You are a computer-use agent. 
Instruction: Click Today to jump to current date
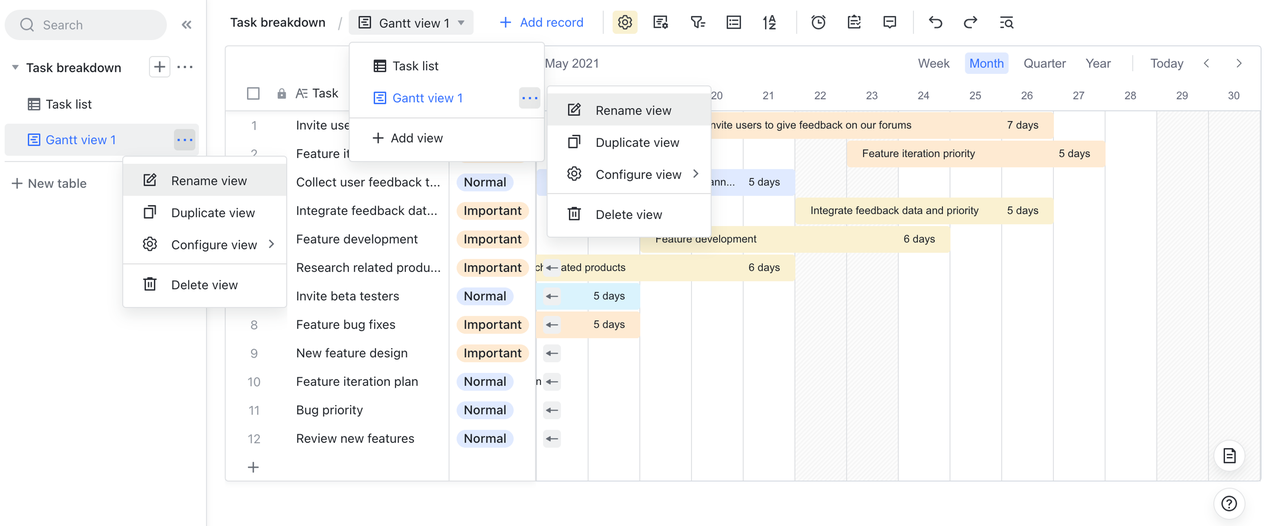click(1166, 63)
